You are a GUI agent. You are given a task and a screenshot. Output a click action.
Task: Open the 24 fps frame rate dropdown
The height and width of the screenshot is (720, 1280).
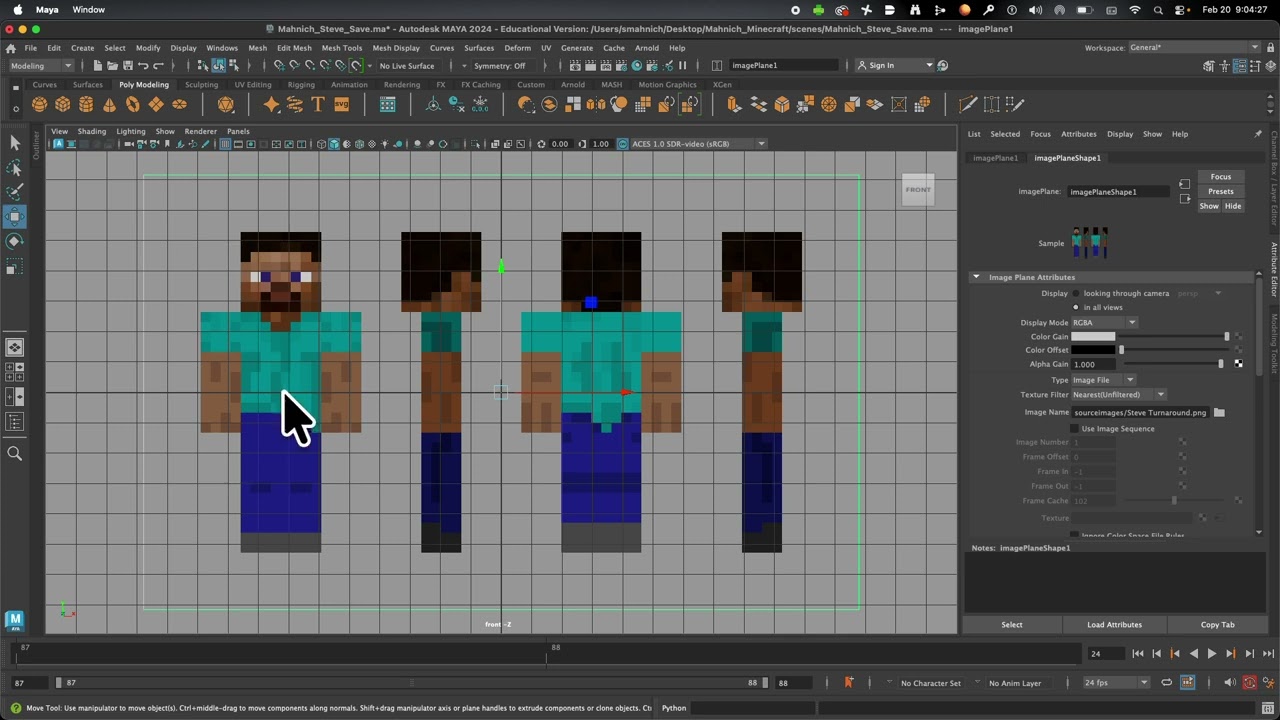pyautogui.click(x=1115, y=682)
